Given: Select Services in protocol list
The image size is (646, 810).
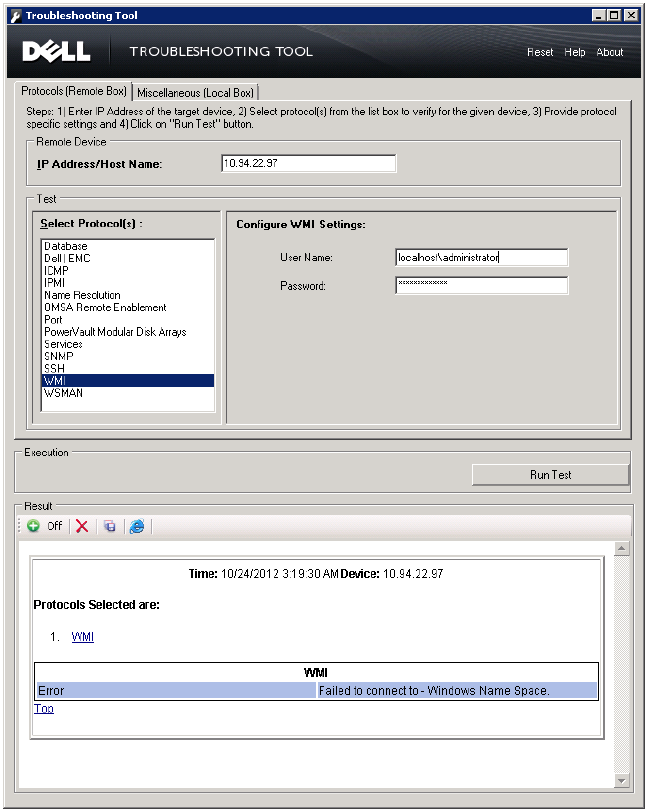Looking at the screenshot, I should [128, 344].
